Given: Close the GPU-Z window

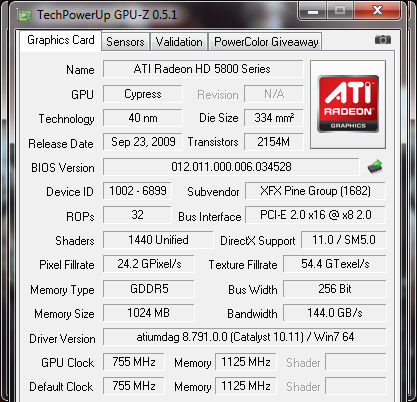Looking at the screenshot, I should (377, 11).
